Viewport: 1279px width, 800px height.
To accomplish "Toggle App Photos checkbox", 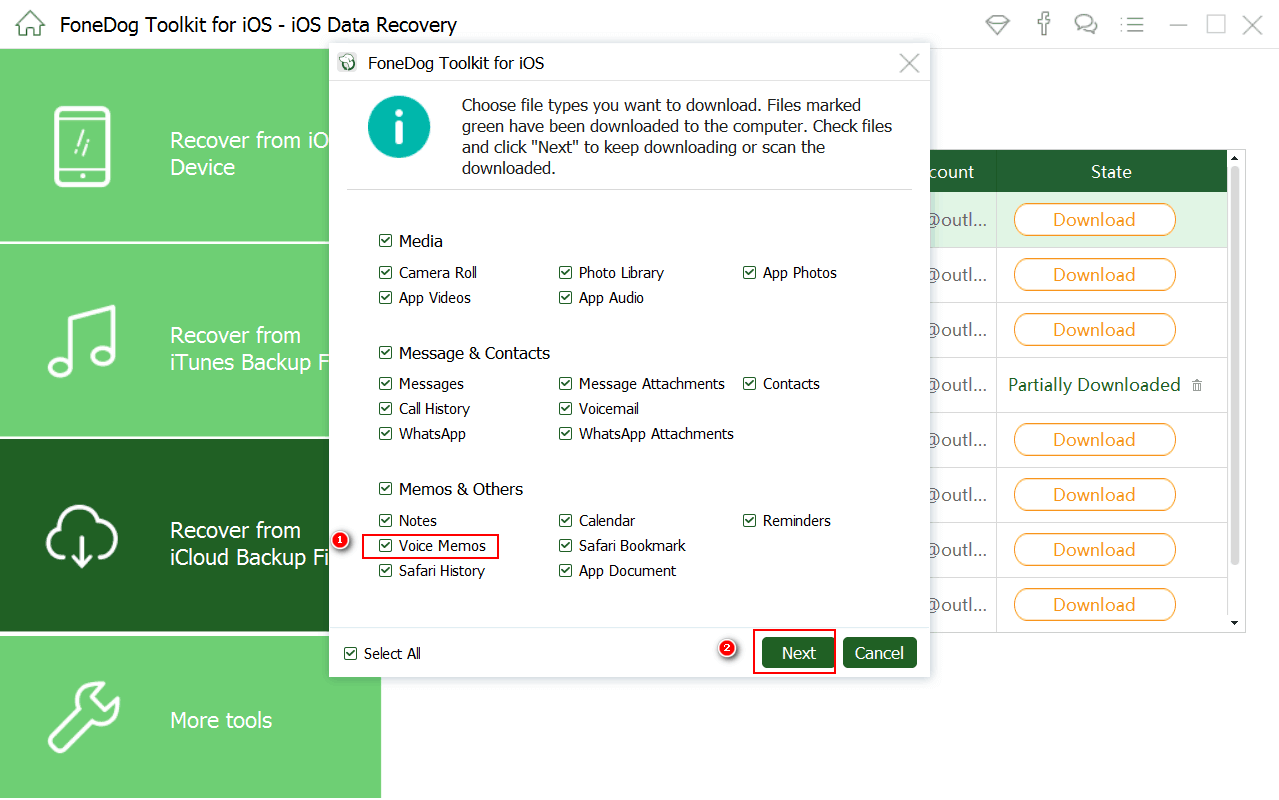I will pyautogui.click(x=749, y=272).
